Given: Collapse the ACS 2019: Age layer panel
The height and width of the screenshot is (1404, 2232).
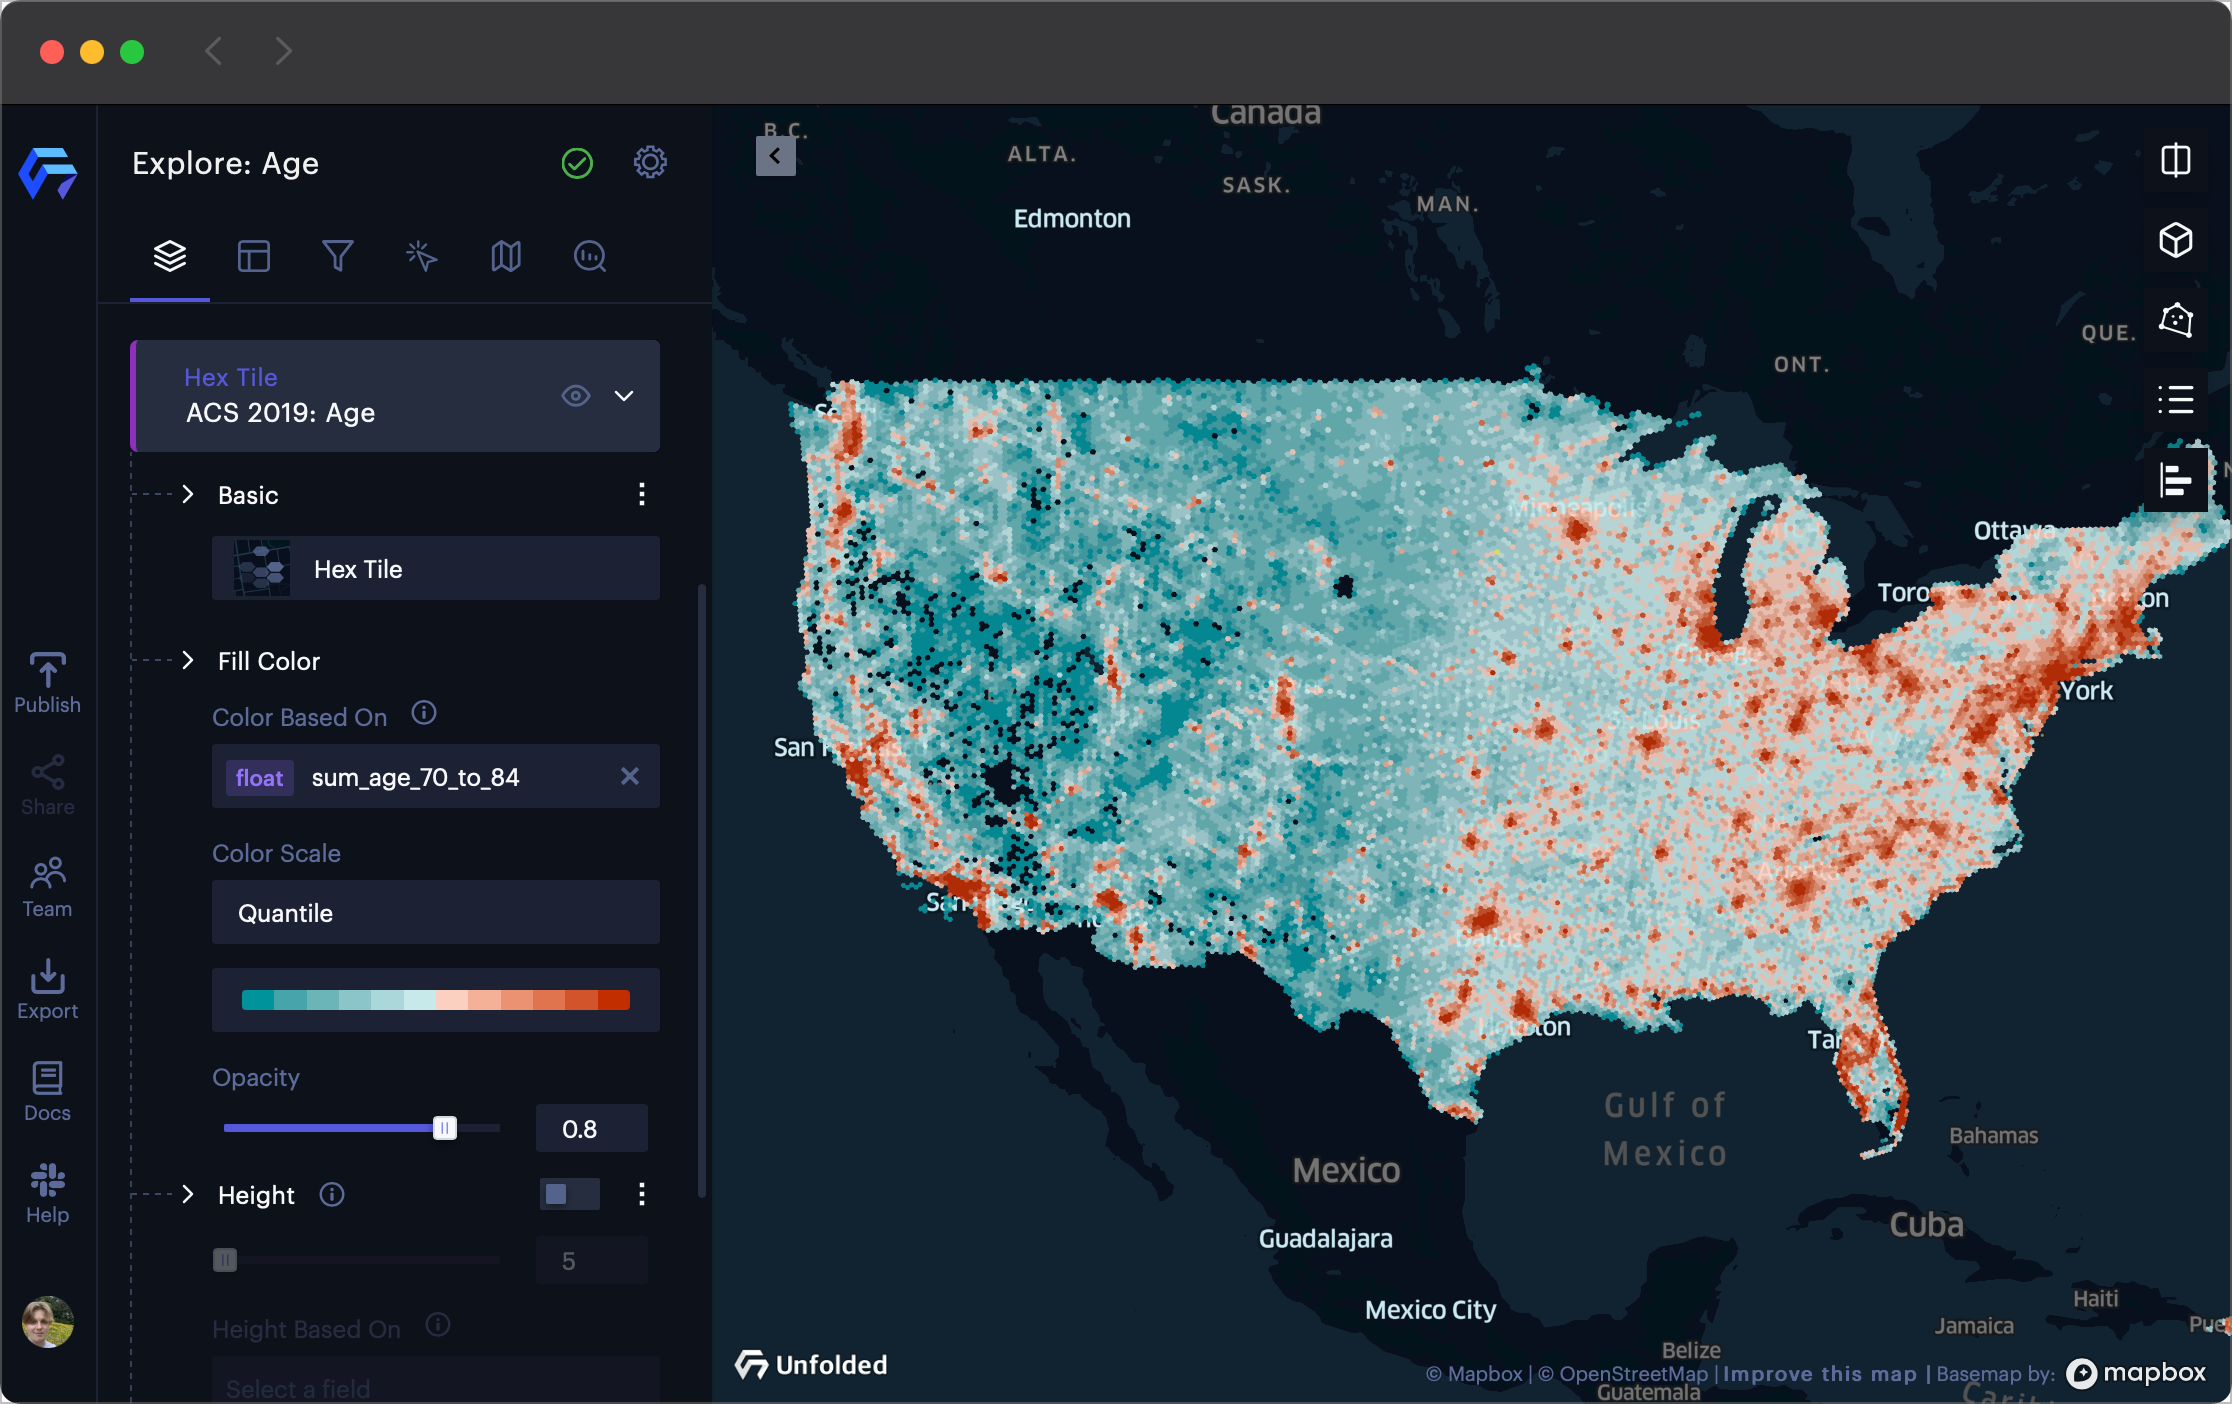Looking at the screenshot, I should click(624, 396).
